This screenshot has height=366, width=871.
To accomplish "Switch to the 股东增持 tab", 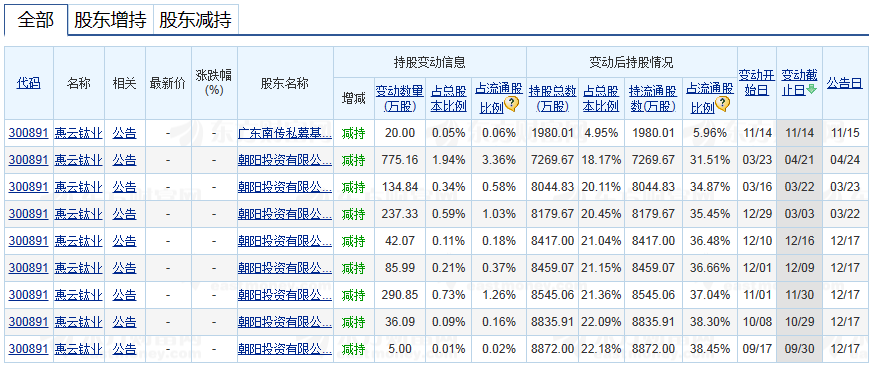I will pos(110,20).
